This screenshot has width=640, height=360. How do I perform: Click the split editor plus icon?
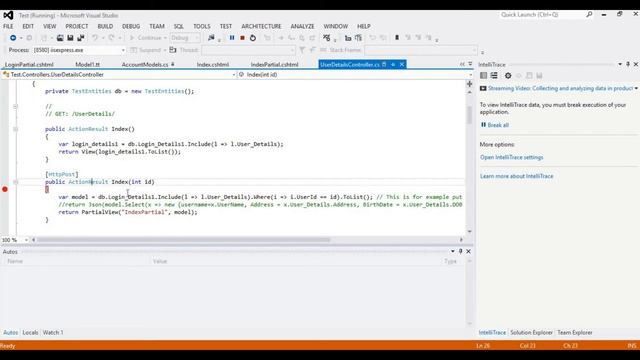(469, 84)
